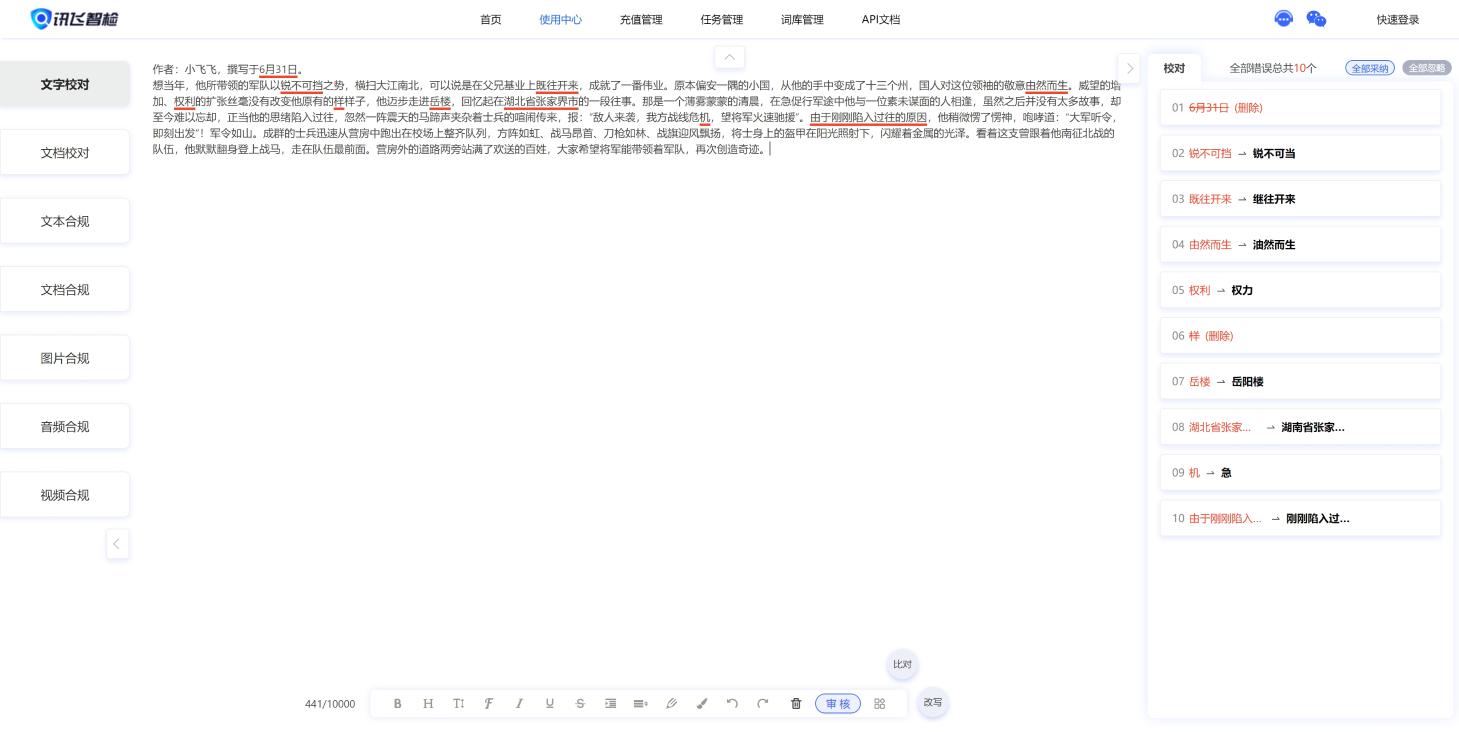Image resolution: width=1459 pixels, height=732 pixels.
Task: Select 文档校对 in the left sidebar
Action: pyautogui.click(x=65, y=153)
